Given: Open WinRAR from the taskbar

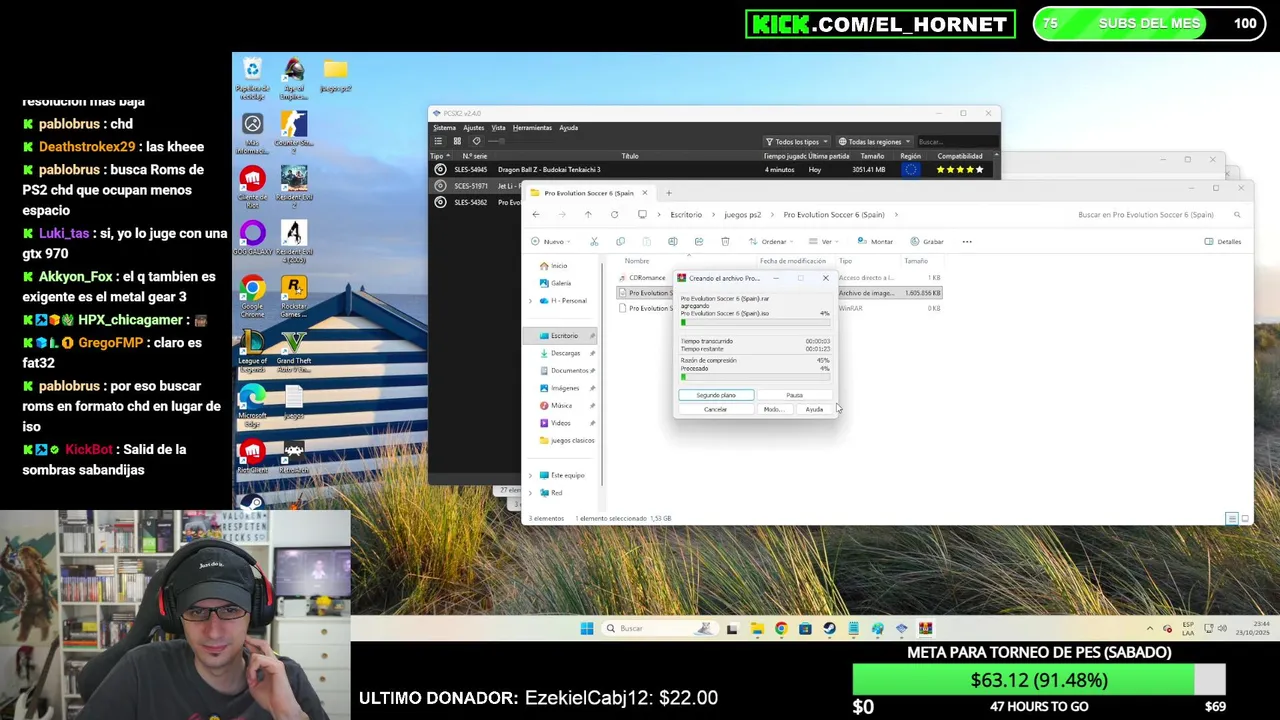Looking at the screenshot, I should (x=925, y=628).
